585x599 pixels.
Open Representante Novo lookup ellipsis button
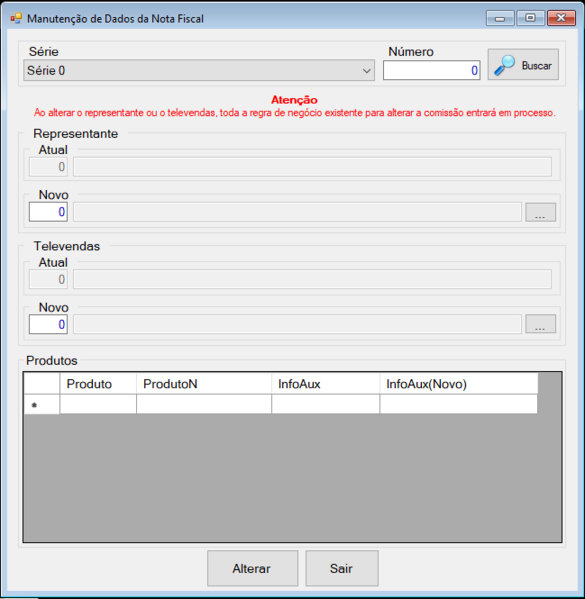point(540,212)
